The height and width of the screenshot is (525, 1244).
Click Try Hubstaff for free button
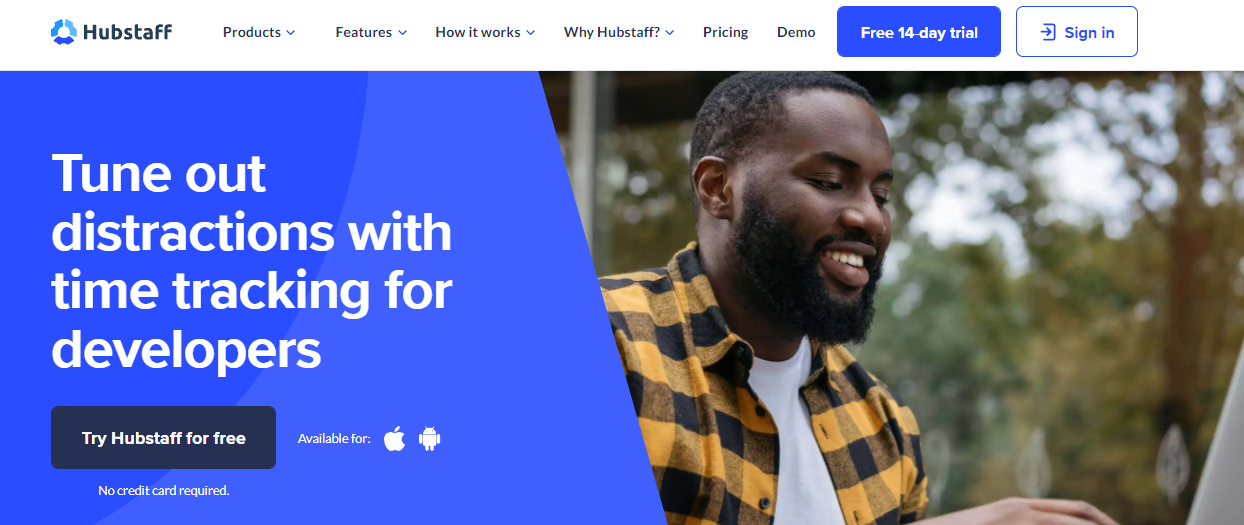pyautogui.click(x=163, y=438)
